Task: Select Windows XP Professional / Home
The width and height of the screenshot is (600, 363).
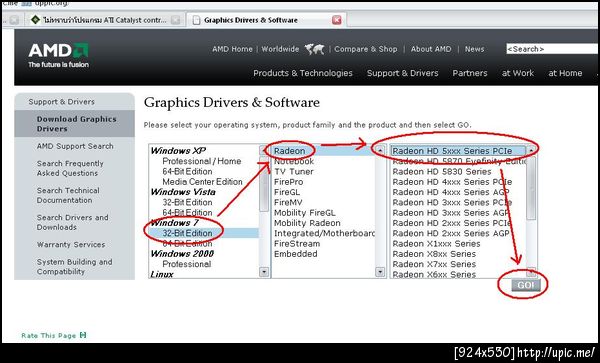Action: tap(202, 161)
